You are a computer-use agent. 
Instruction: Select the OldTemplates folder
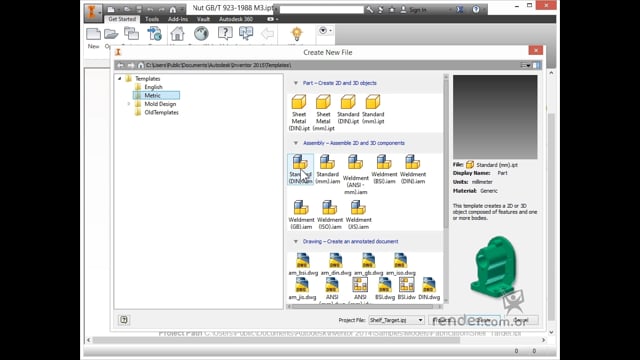pos(162,113)
